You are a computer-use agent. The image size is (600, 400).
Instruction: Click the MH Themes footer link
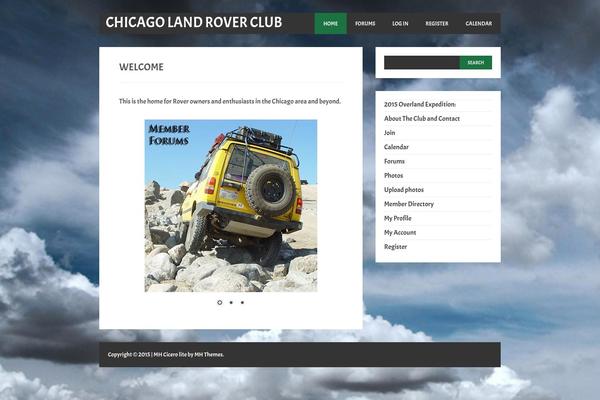click(x=209, y=354)
